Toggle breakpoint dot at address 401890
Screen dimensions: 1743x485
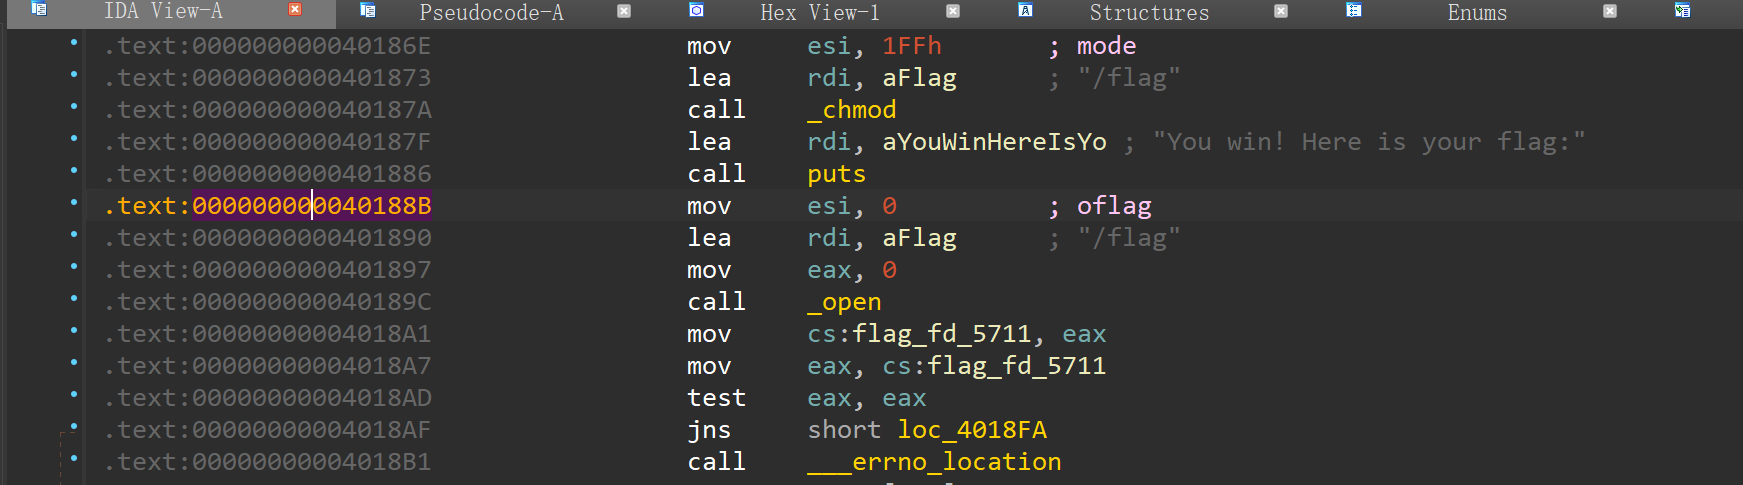pos(74,234)
